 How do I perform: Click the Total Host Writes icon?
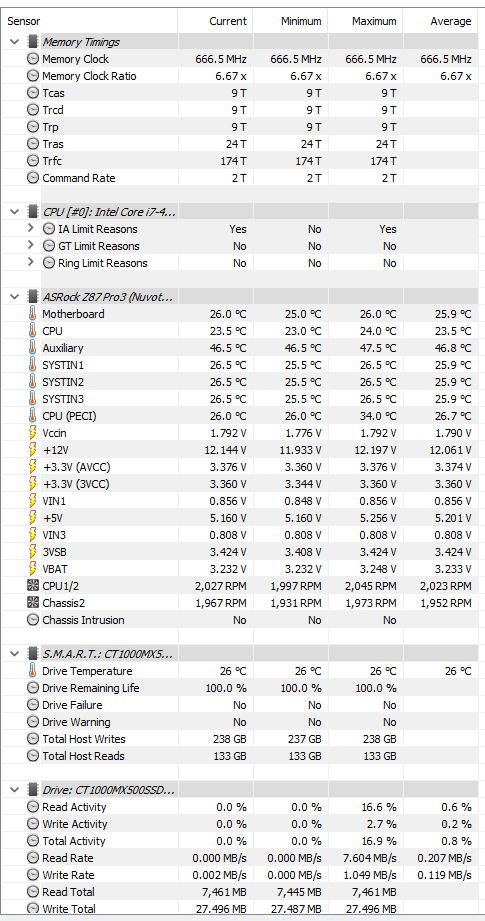click(33, 739)
